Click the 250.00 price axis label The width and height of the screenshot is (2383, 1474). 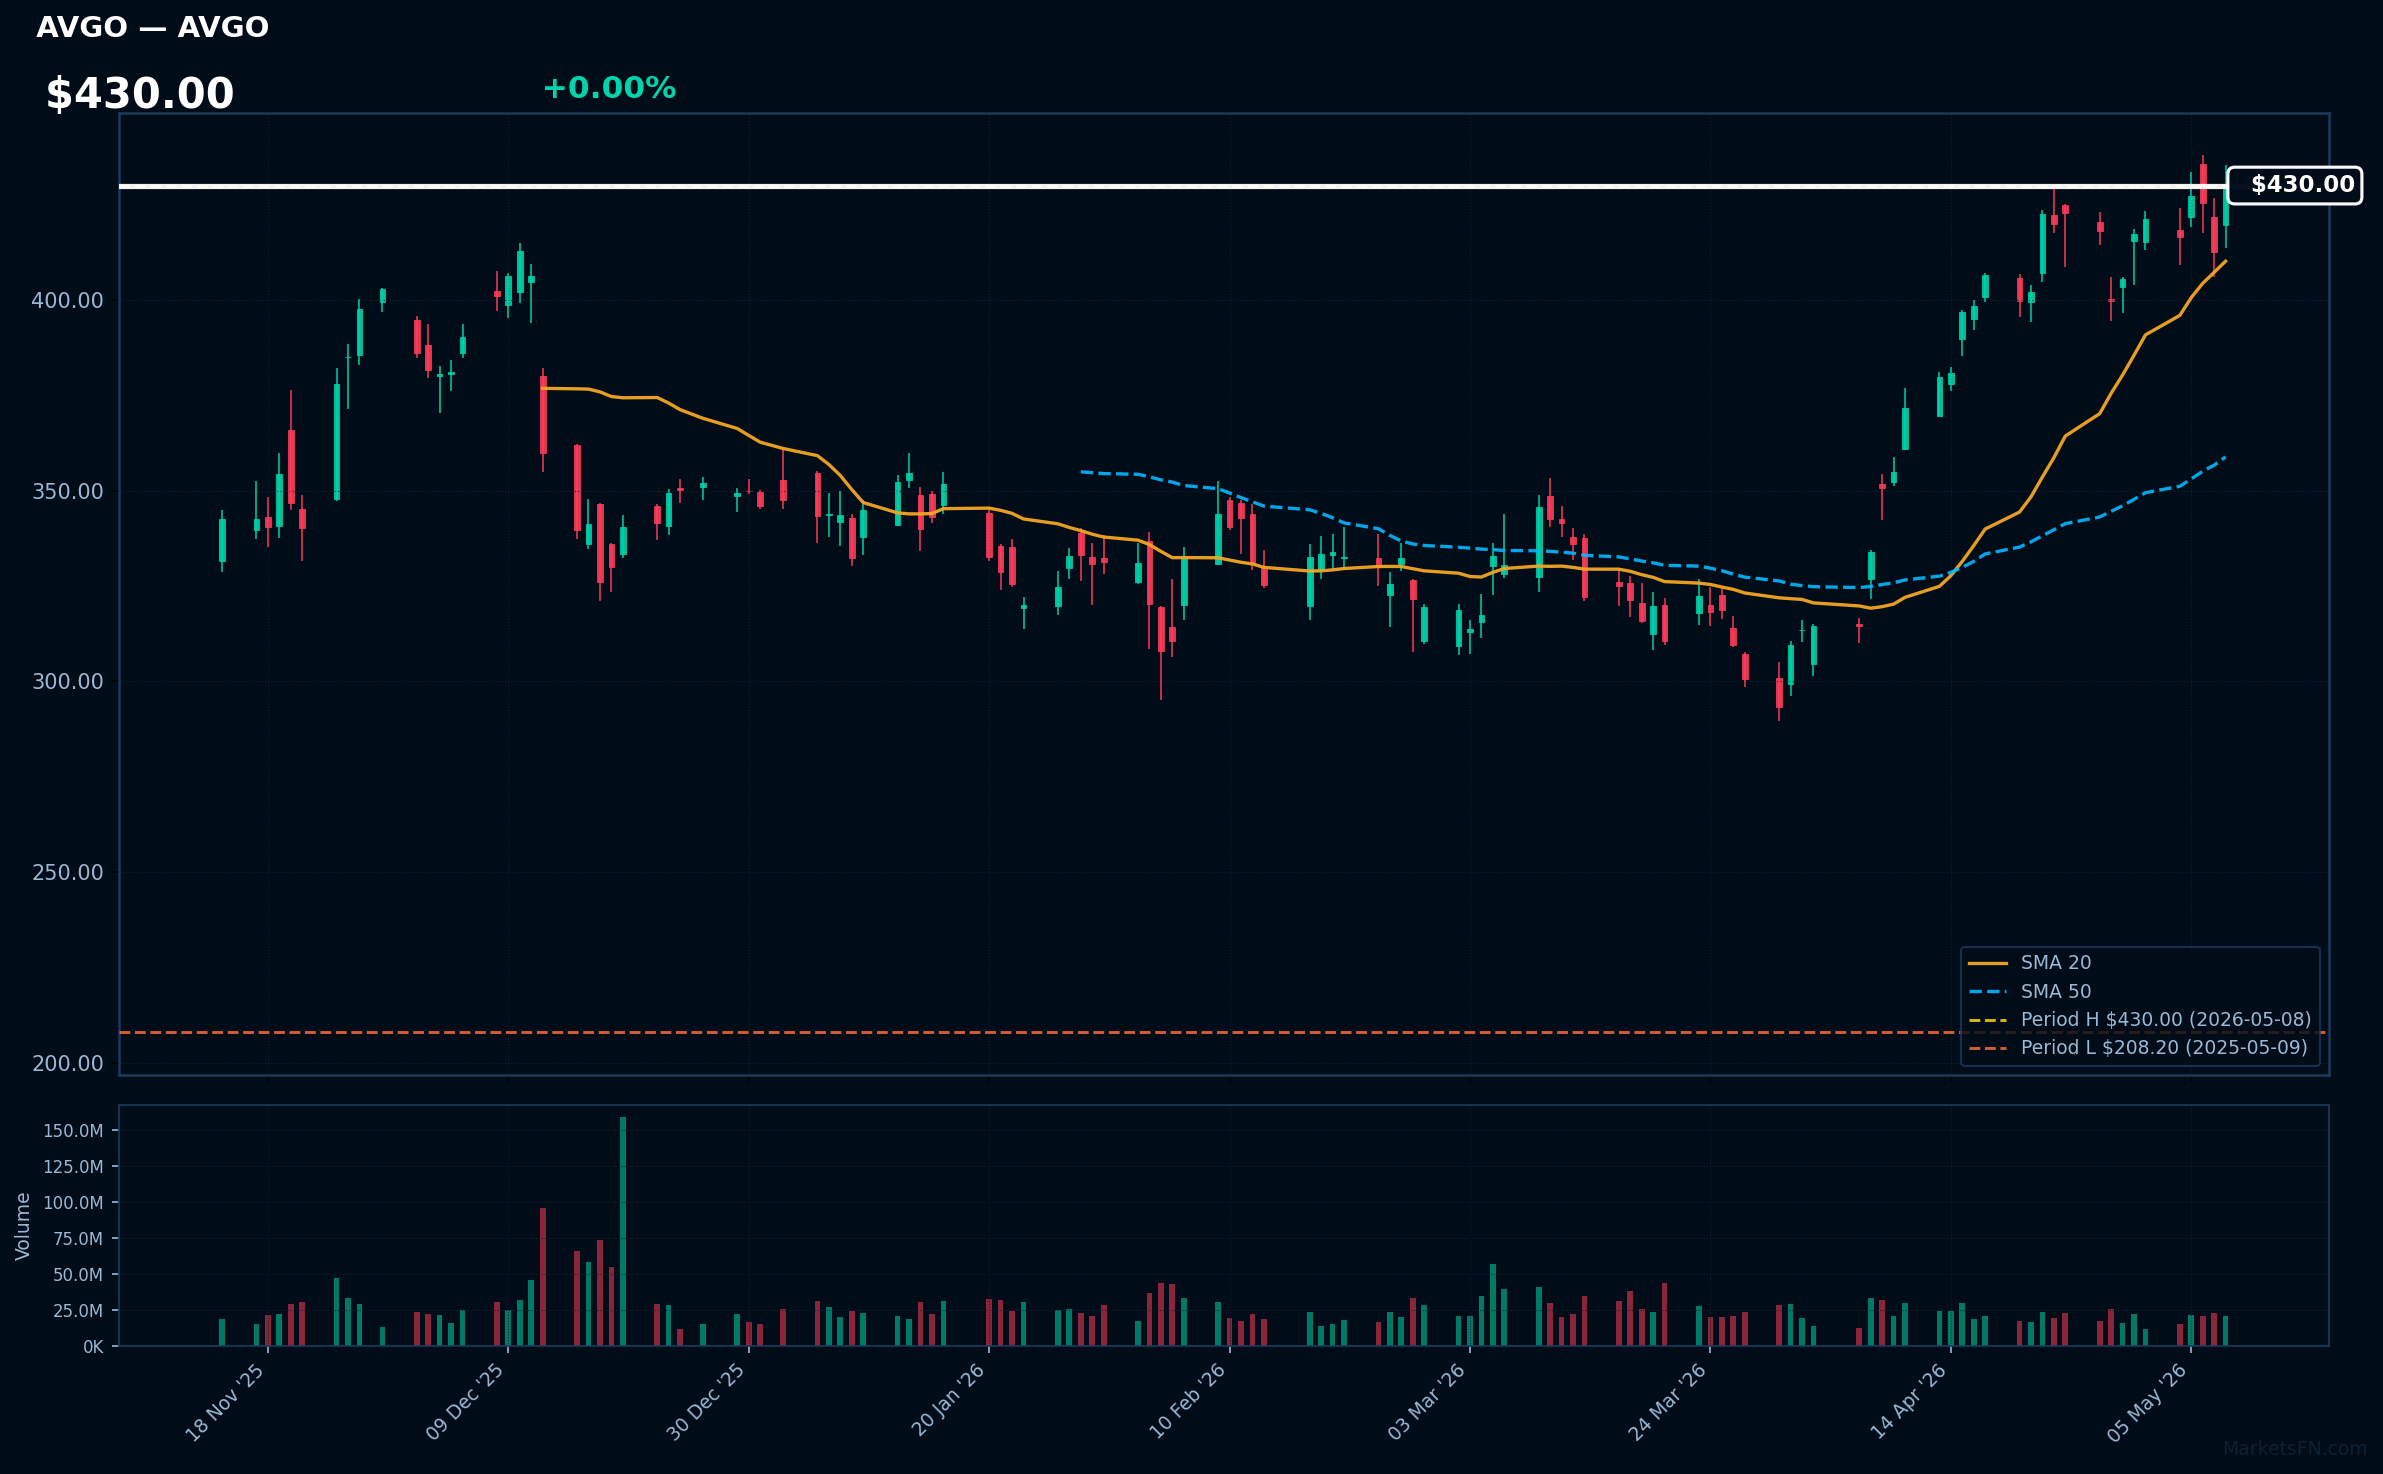pos(67,872)
